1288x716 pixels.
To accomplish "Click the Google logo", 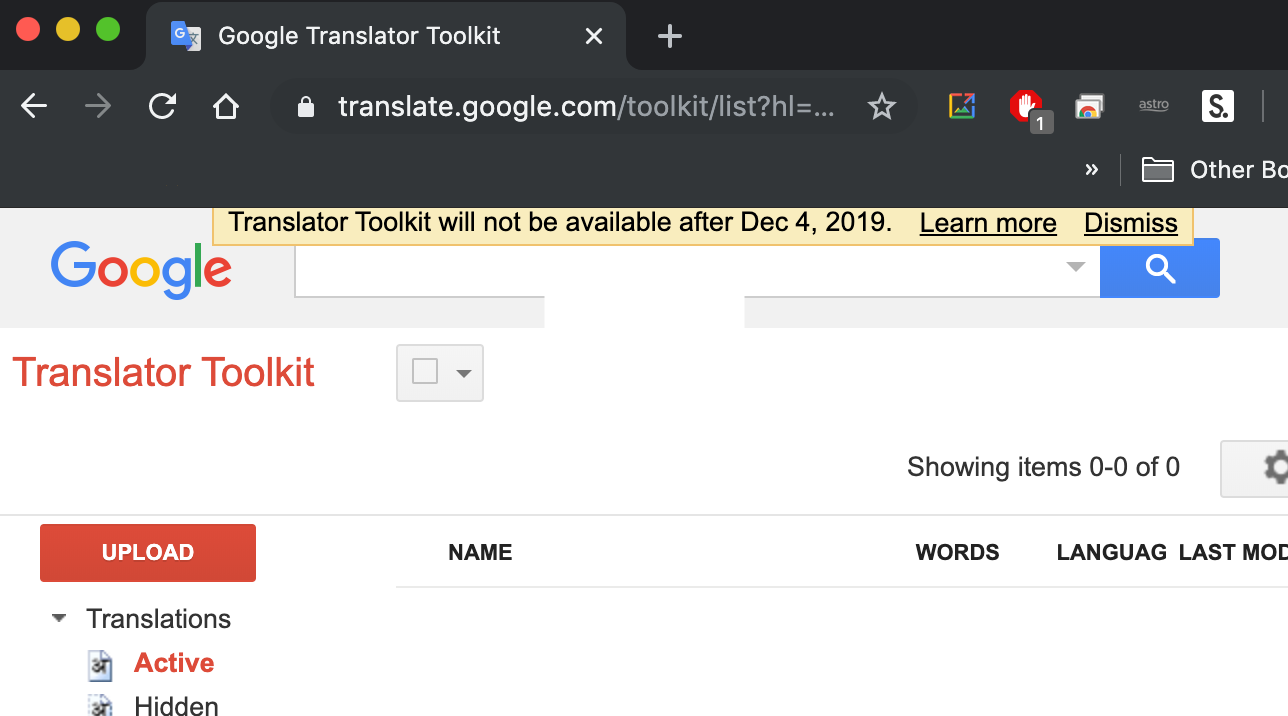I will [141, 269].
